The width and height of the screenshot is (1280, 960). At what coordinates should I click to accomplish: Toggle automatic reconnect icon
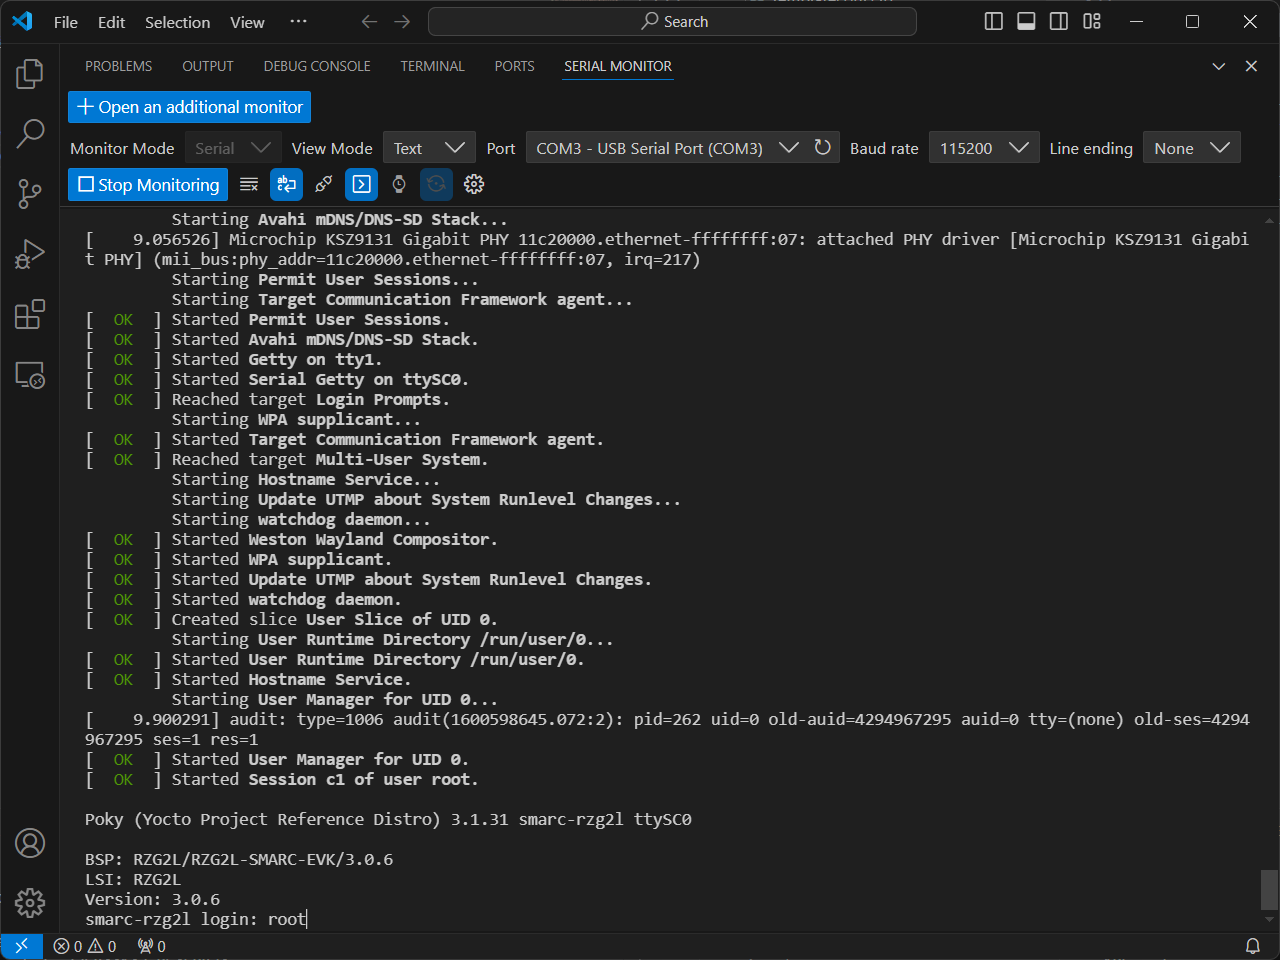436,184
